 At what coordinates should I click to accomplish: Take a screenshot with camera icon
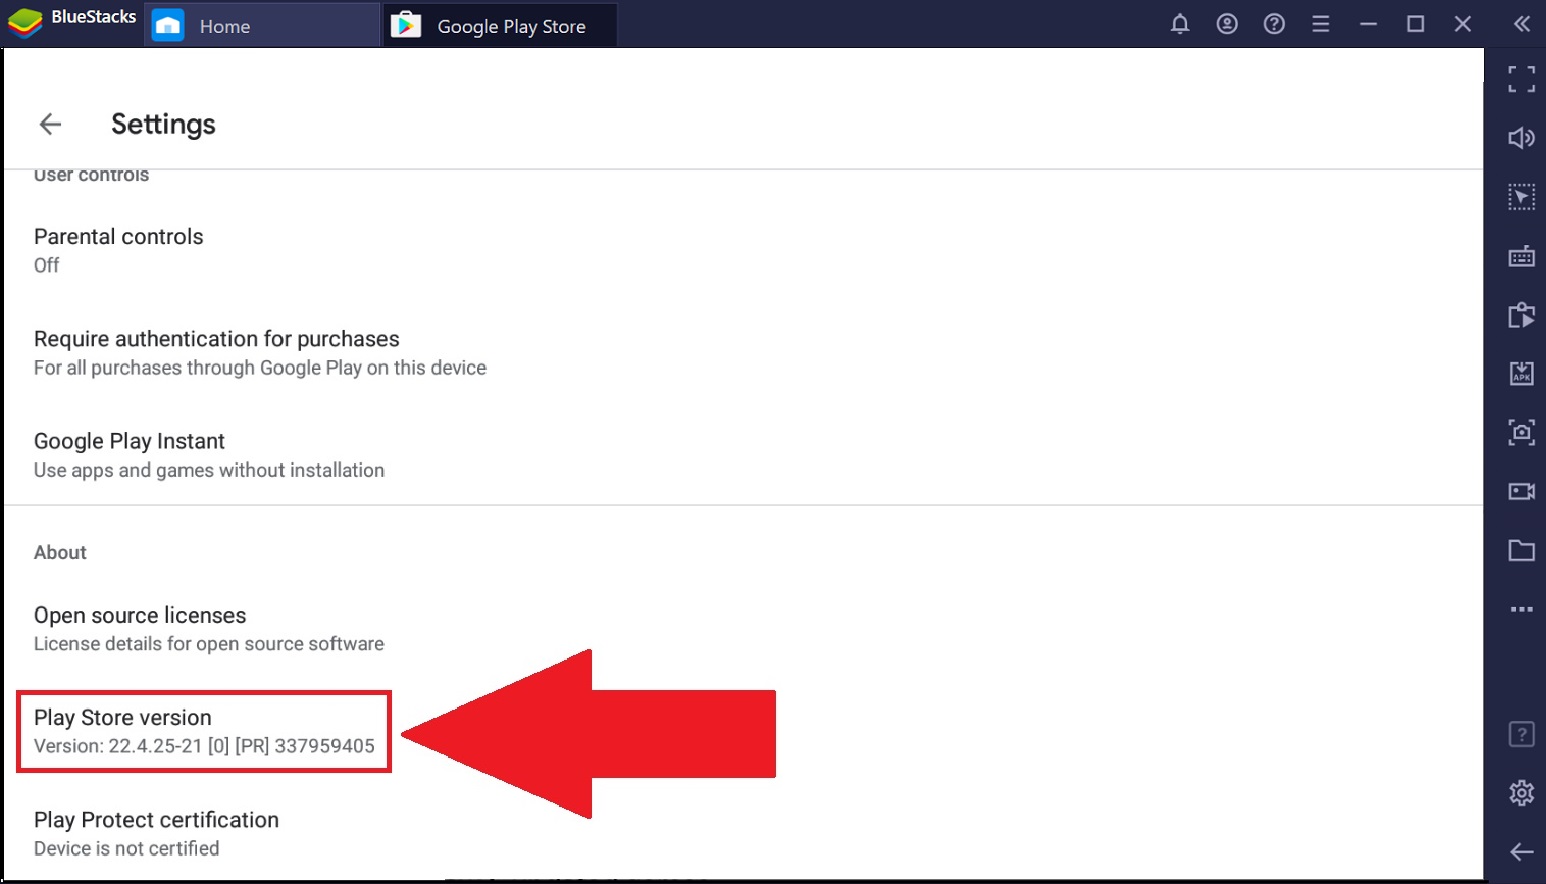point(1521,432)
